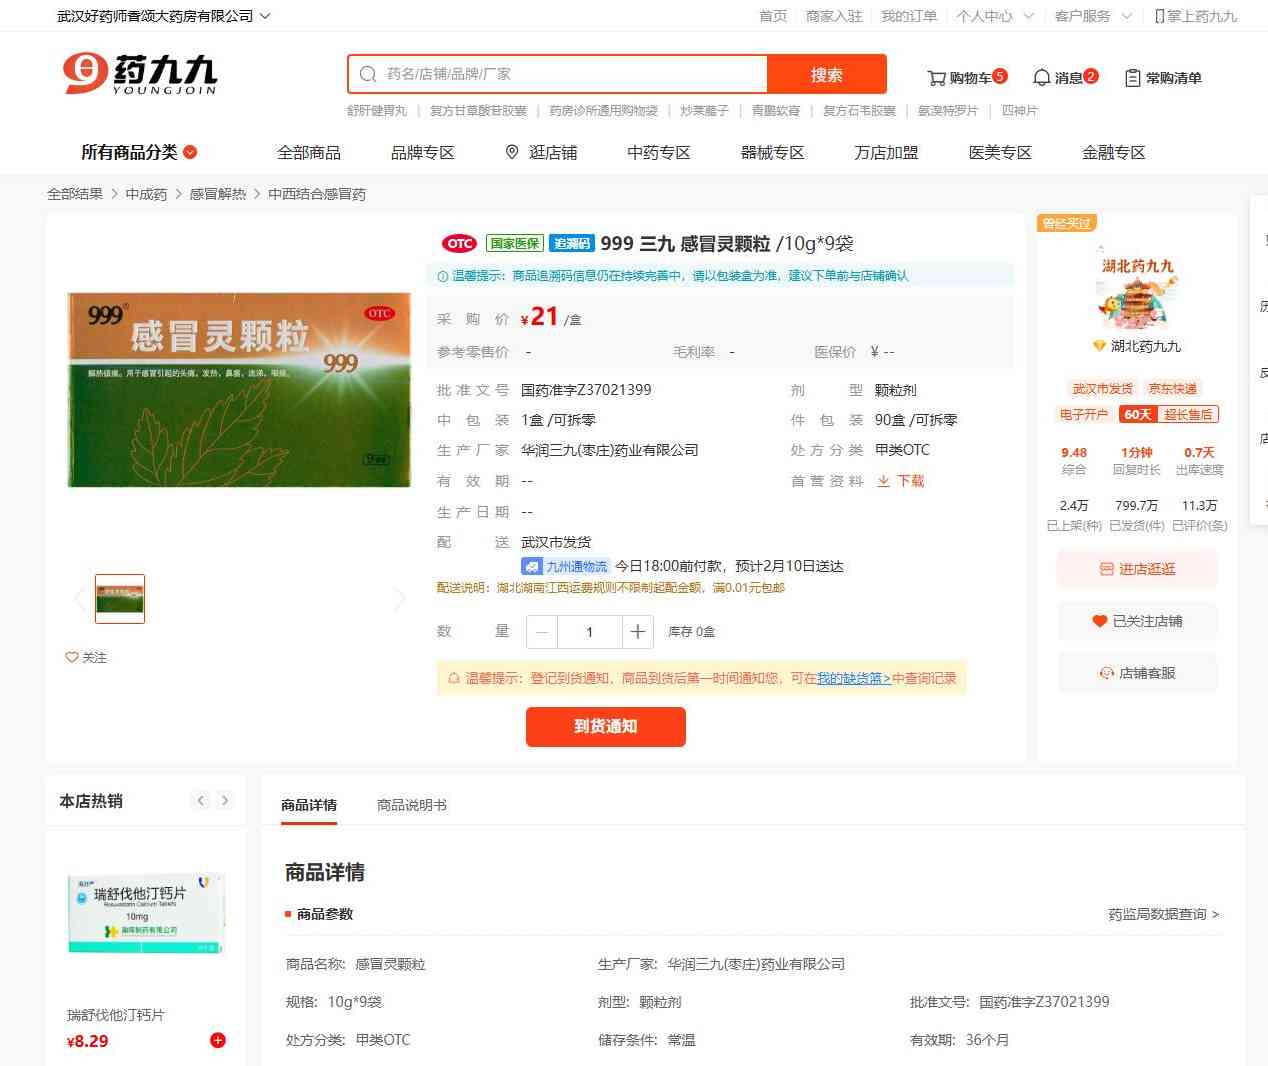This screenshot has height=1066, width=1268.
Task: Click the 药九九 site logo
Action: click(x=140, y=74)
